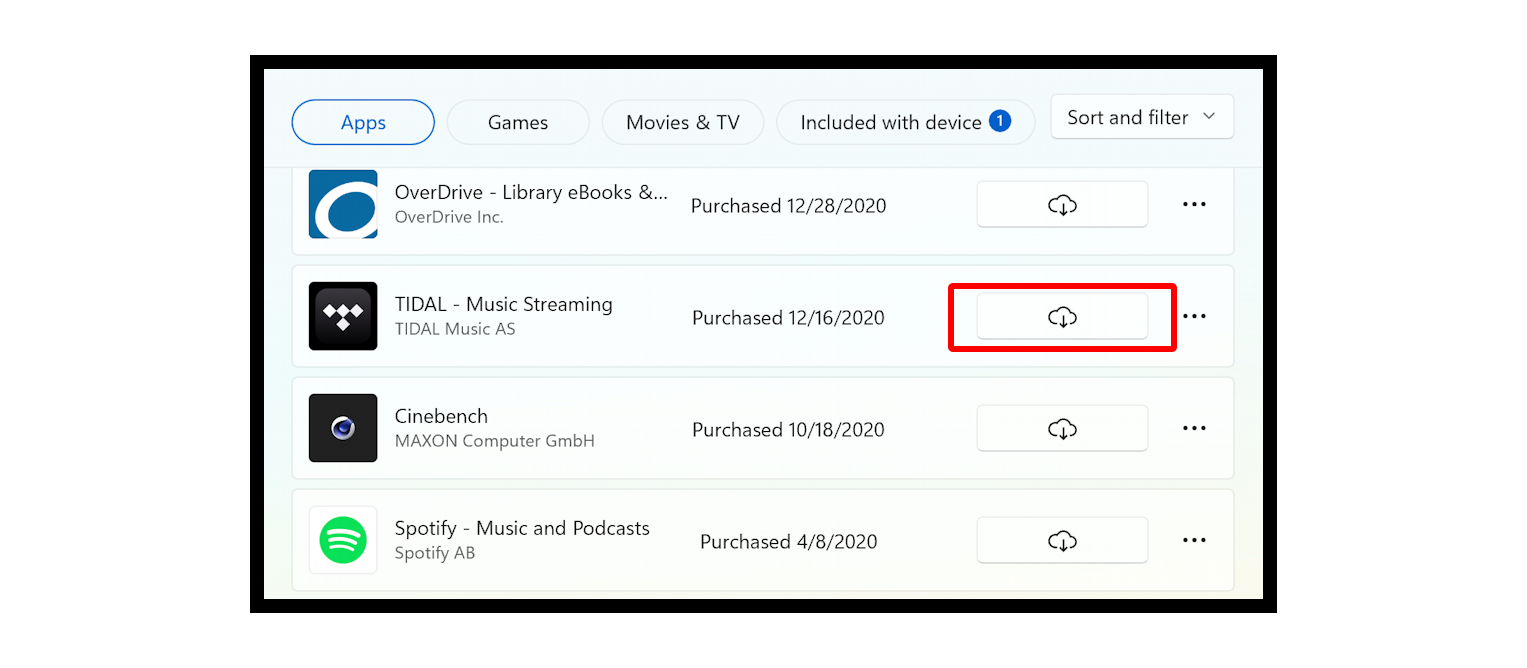Screen dimensions: 1527x668
Task: Open the Sort and filter dropdown
Action: pyautogui.click(x=1142, y=116)
